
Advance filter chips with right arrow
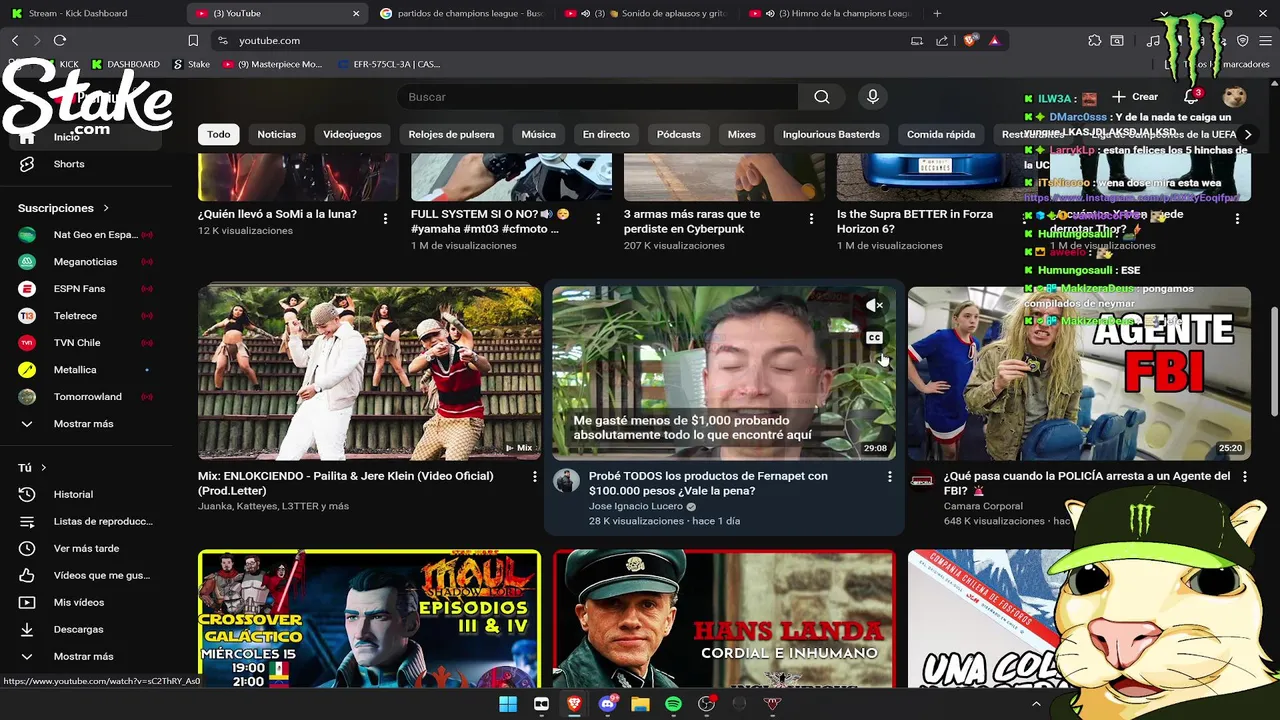(1248, 134)
